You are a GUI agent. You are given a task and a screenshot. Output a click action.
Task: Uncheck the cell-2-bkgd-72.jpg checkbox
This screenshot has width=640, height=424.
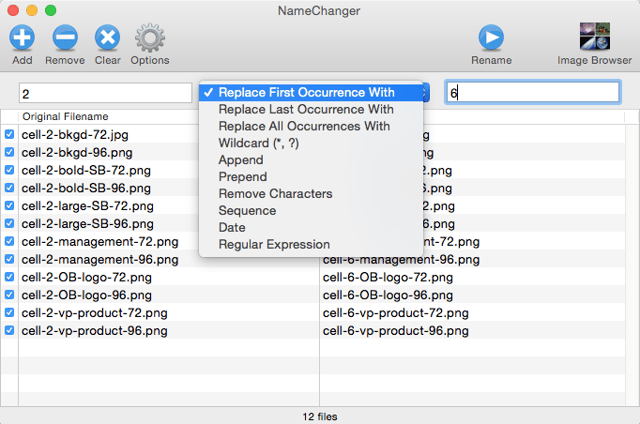9,134
